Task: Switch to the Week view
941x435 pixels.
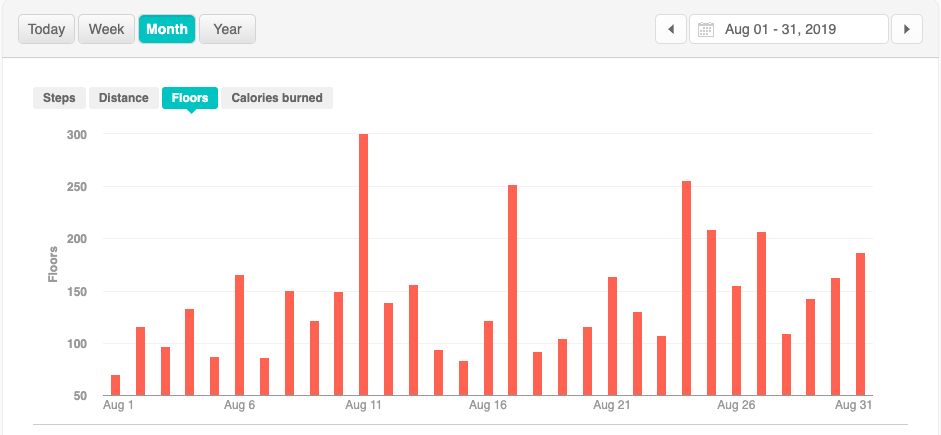Action: tap(106, 29)
